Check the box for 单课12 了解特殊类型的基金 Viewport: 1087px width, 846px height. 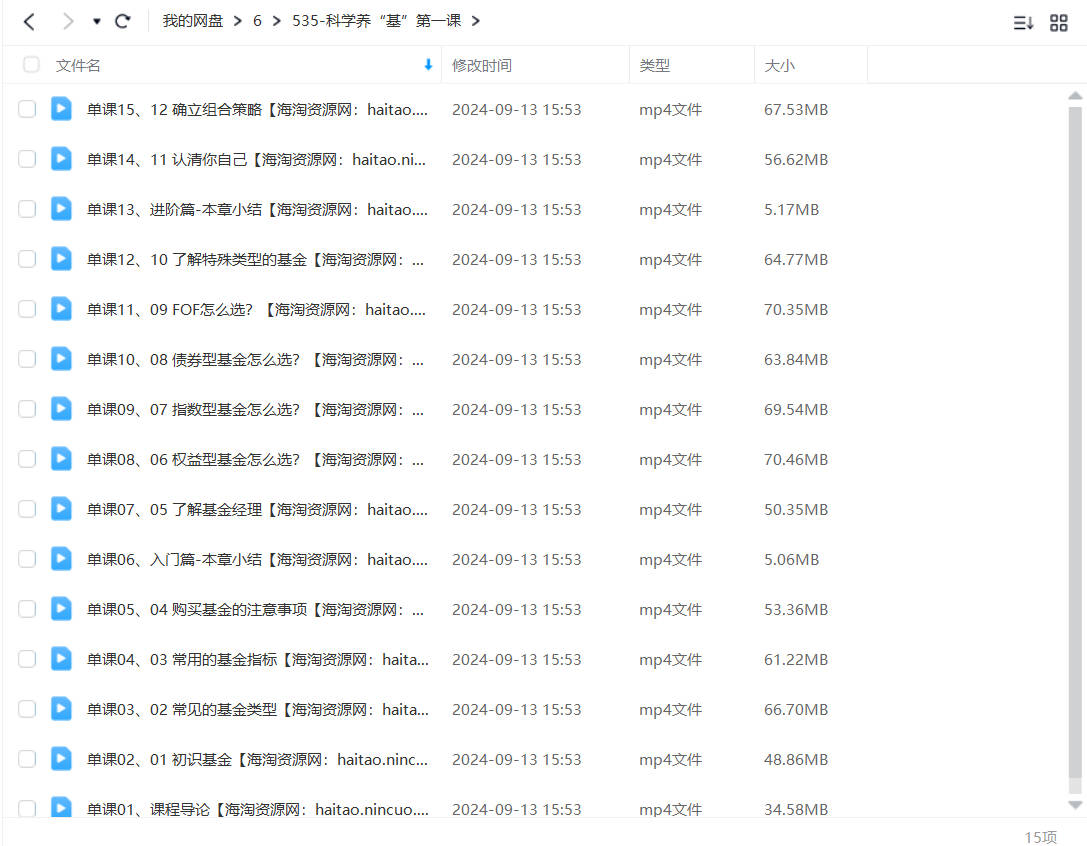coord(27,259)
